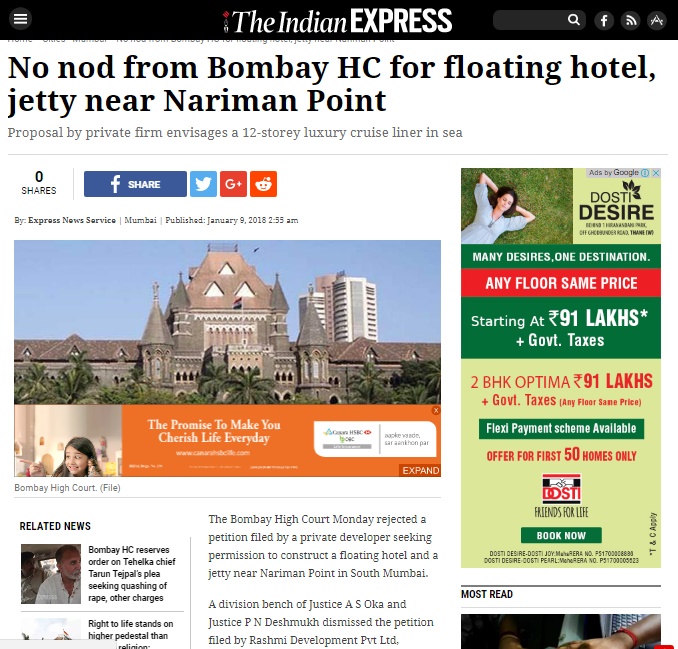Click into the header search field
This screenshot has height=649, width=678.
tap(530, 20)
